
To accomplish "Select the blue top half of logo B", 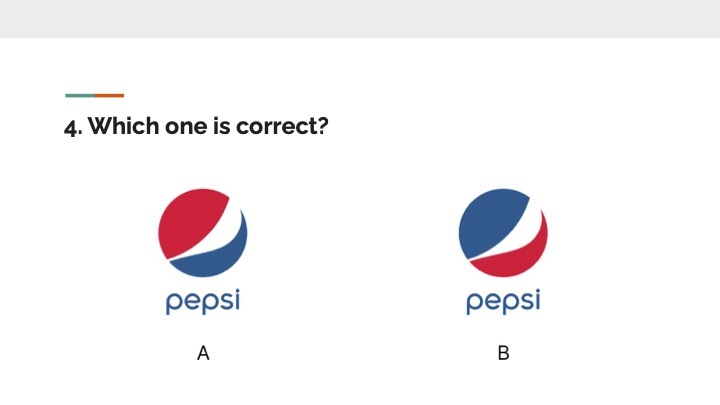I will point(490,222).
